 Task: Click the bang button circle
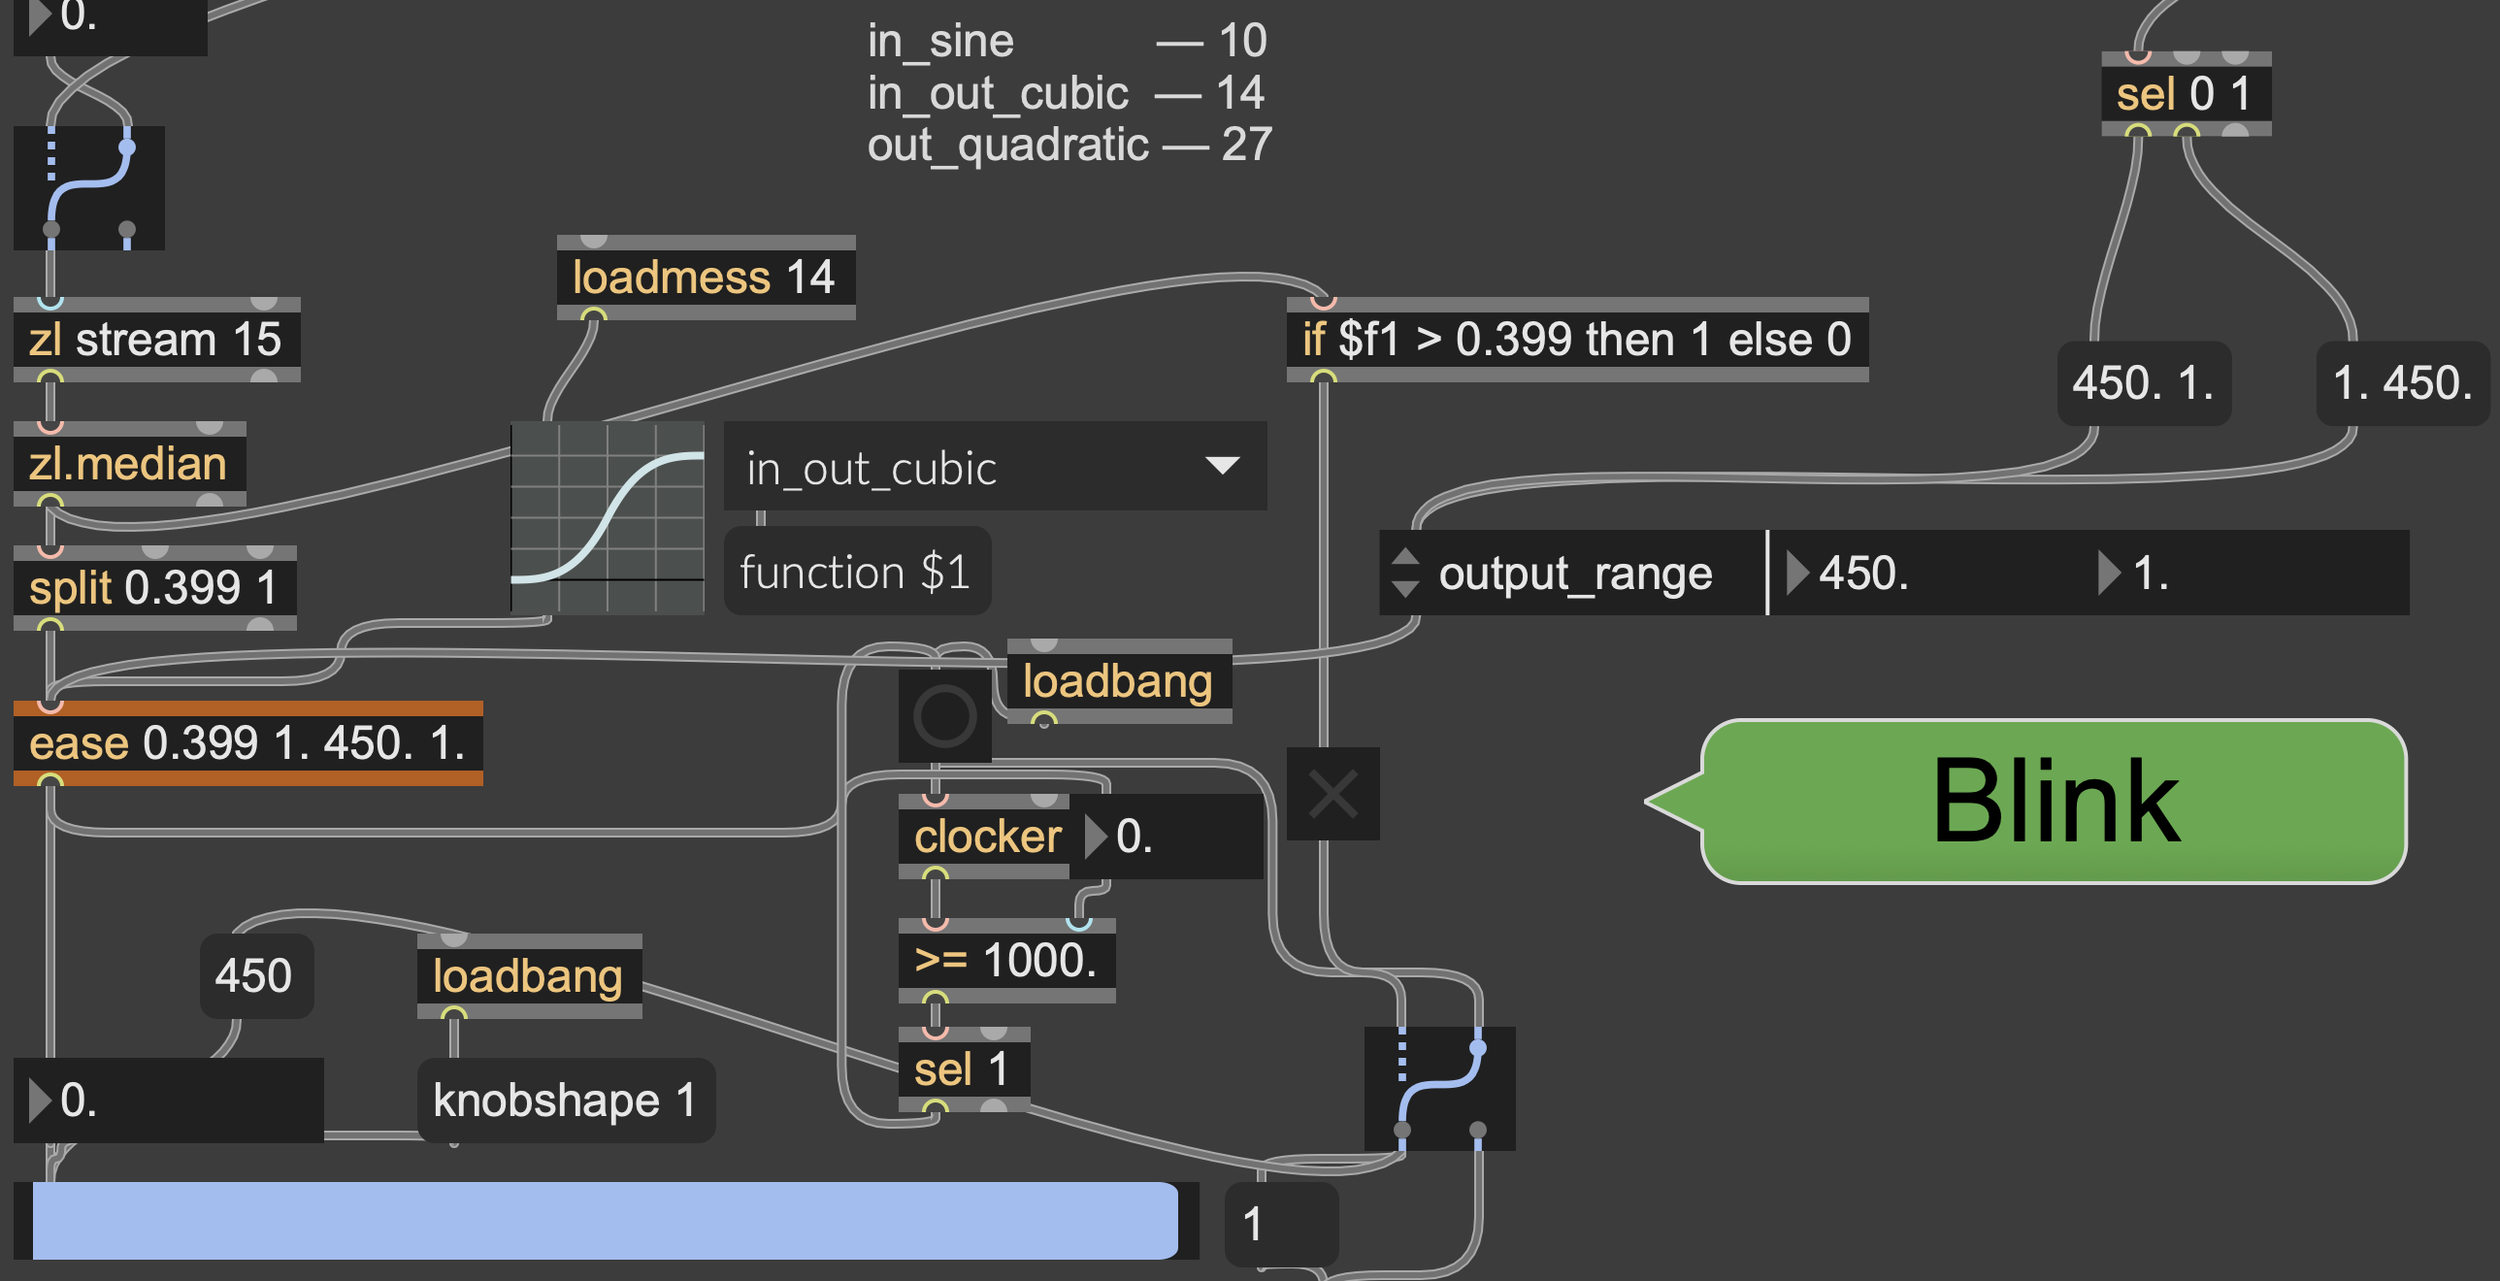click(944, 716)
